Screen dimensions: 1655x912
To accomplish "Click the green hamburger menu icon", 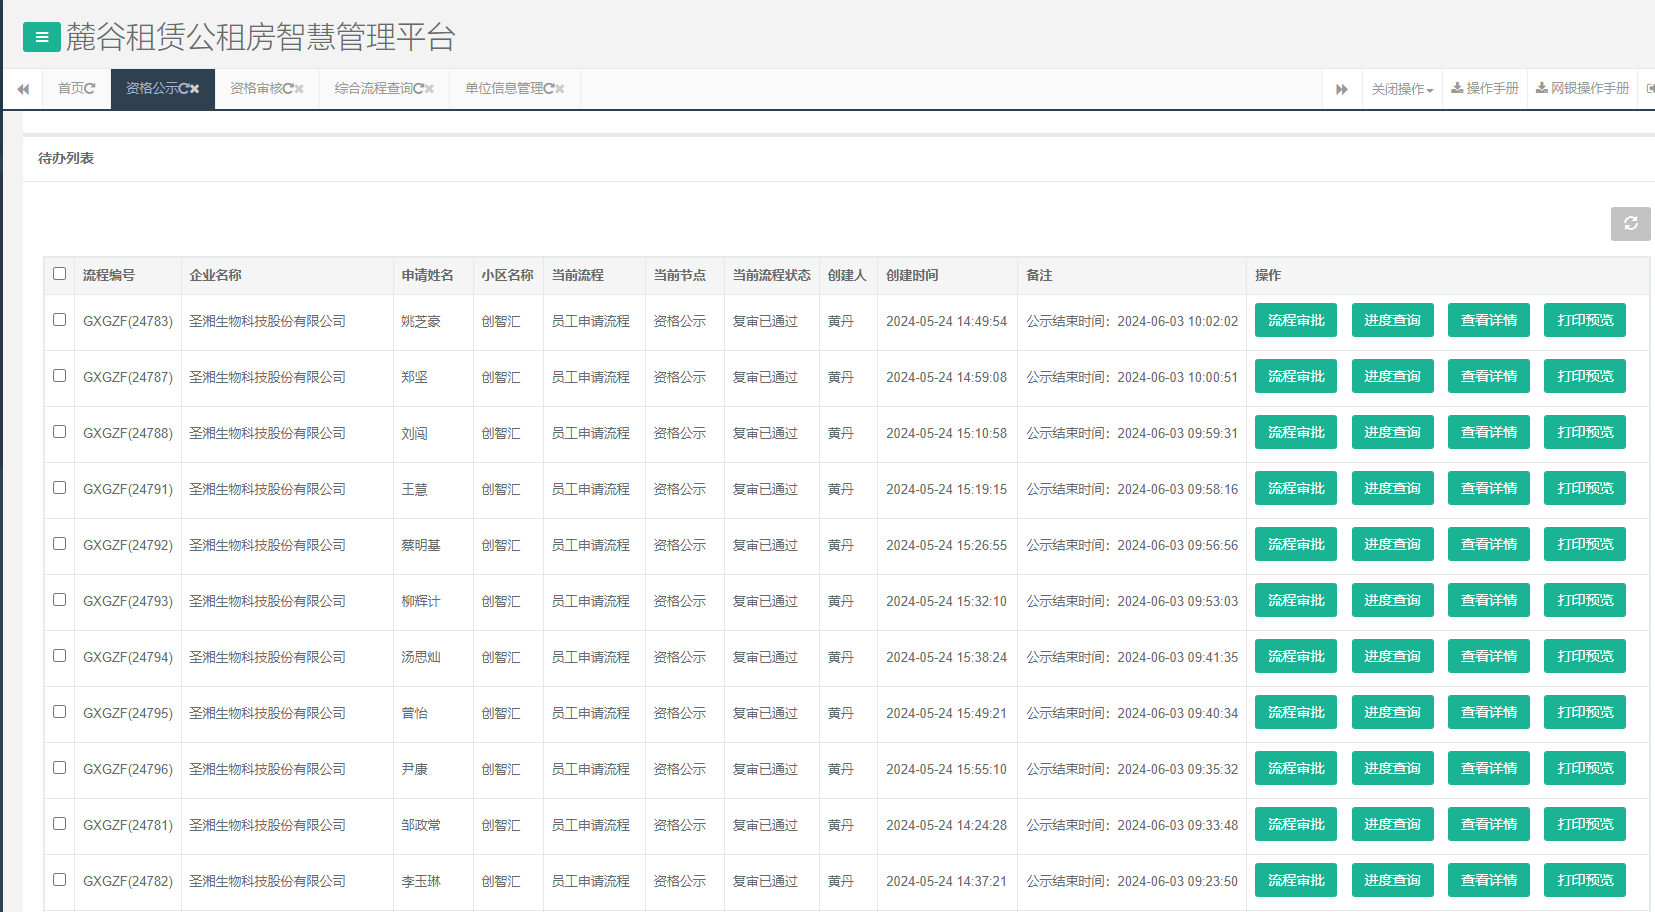I will coord(41,37).
